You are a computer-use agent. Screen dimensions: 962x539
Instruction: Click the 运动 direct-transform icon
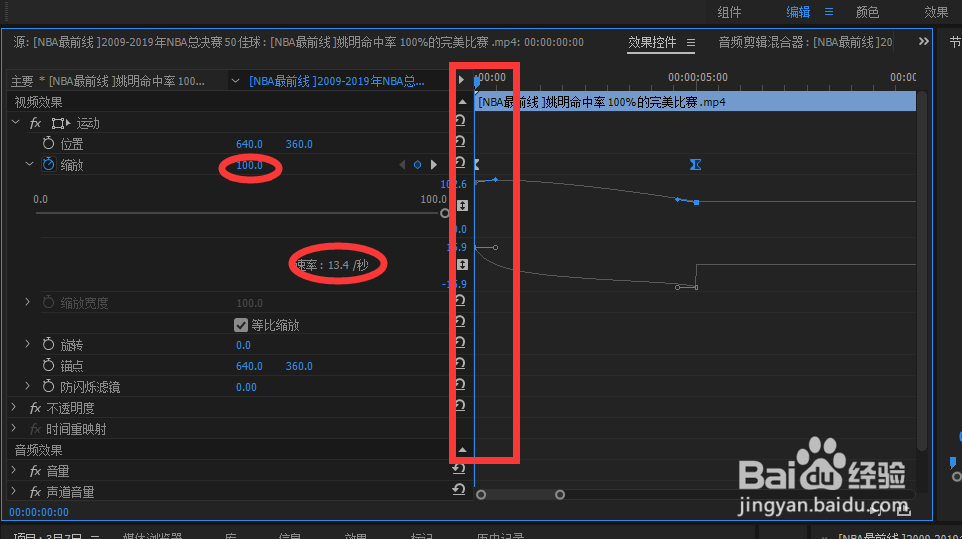coord(61,123)
